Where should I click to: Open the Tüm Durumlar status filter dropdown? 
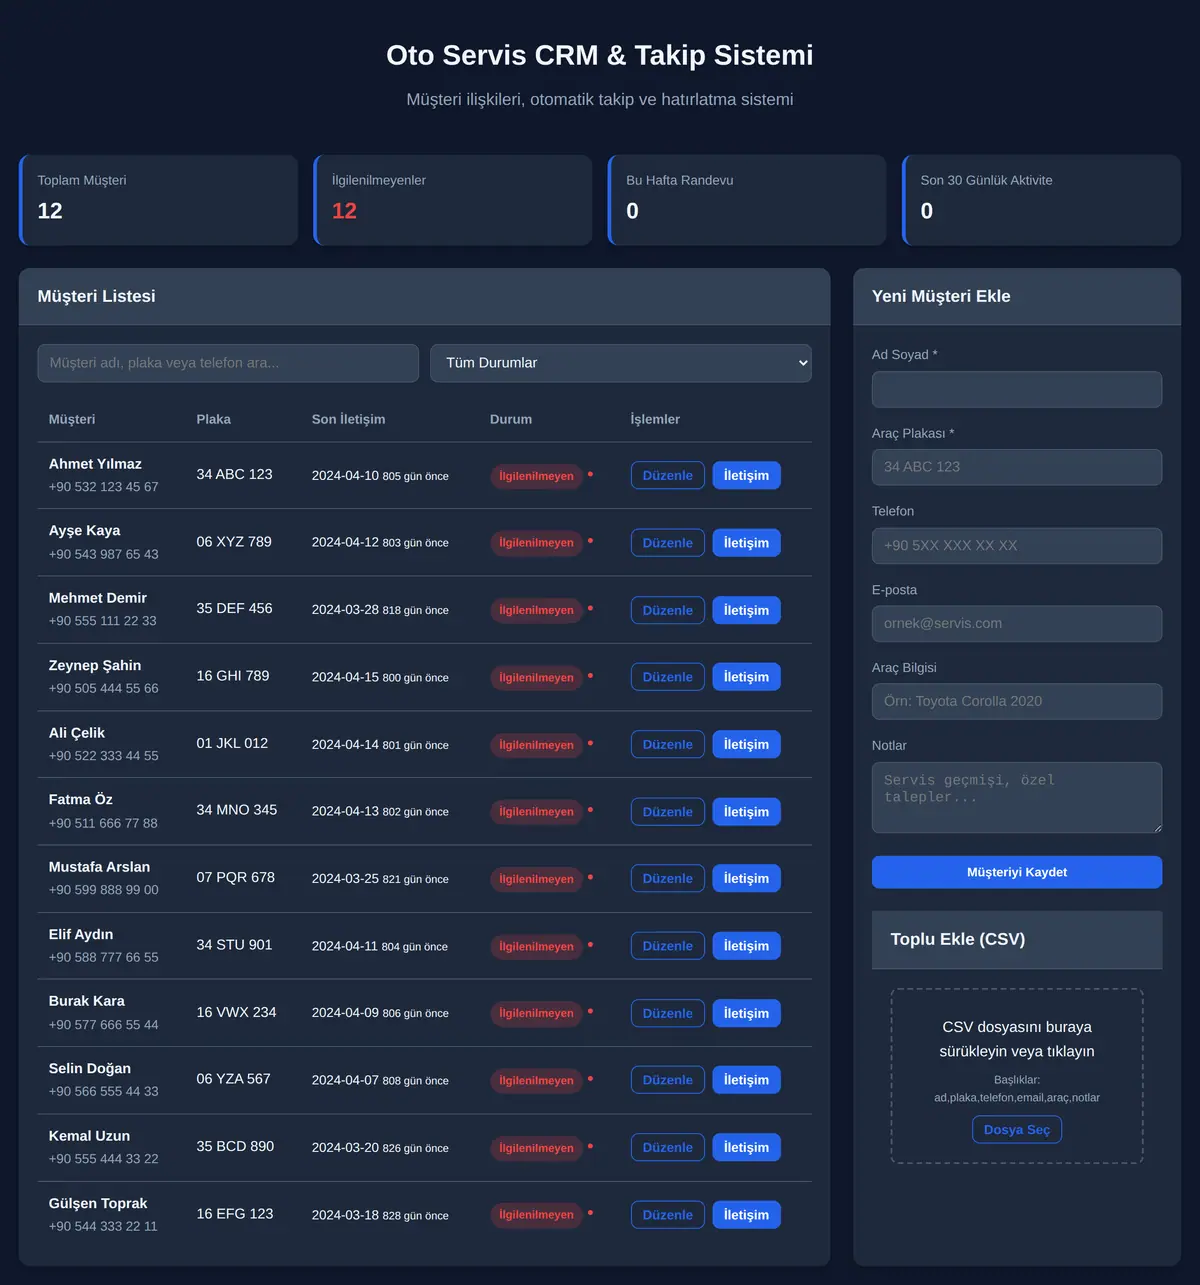click(620, 363)
